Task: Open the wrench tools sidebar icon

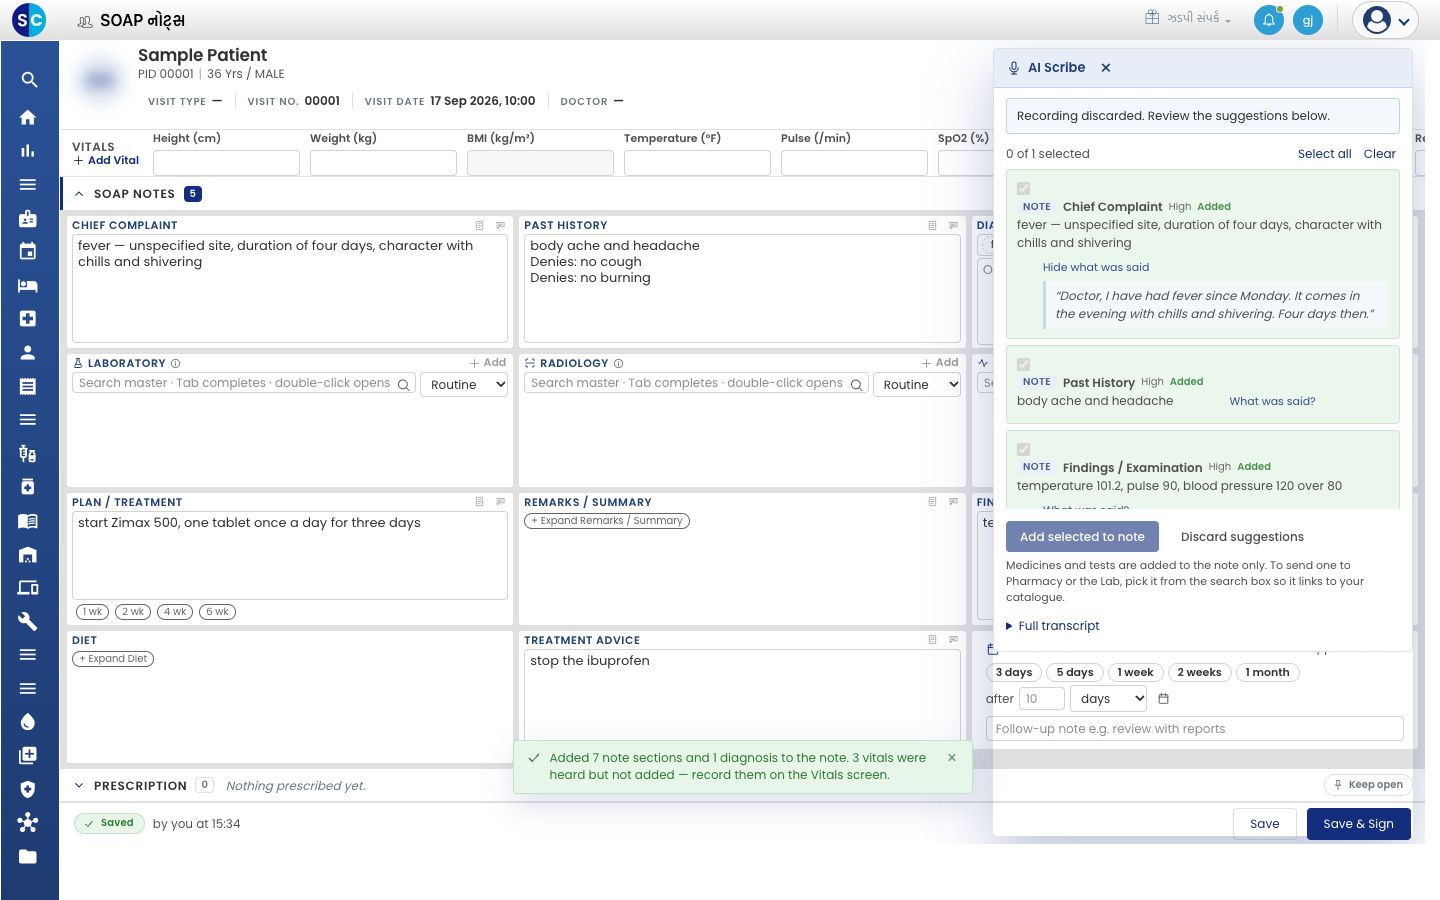Action: [28, 621]
